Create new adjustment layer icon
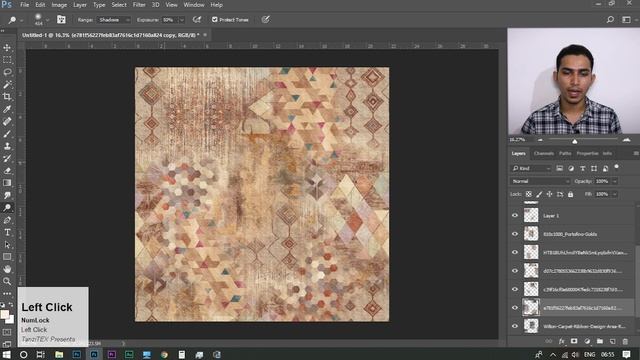Screen dimensions: 640x360 (587, 341)
